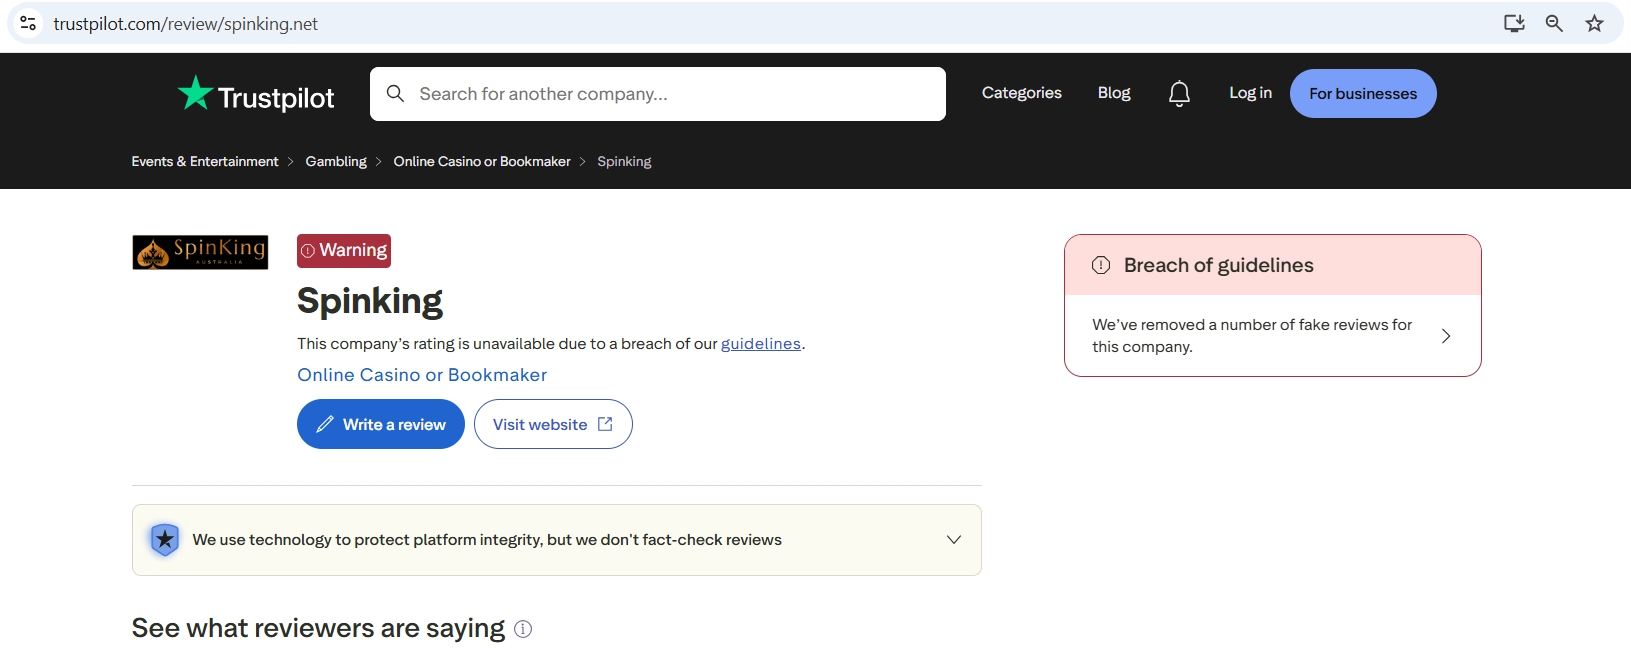Click Online Casino or Bookmaker category link

pos(422,375)
